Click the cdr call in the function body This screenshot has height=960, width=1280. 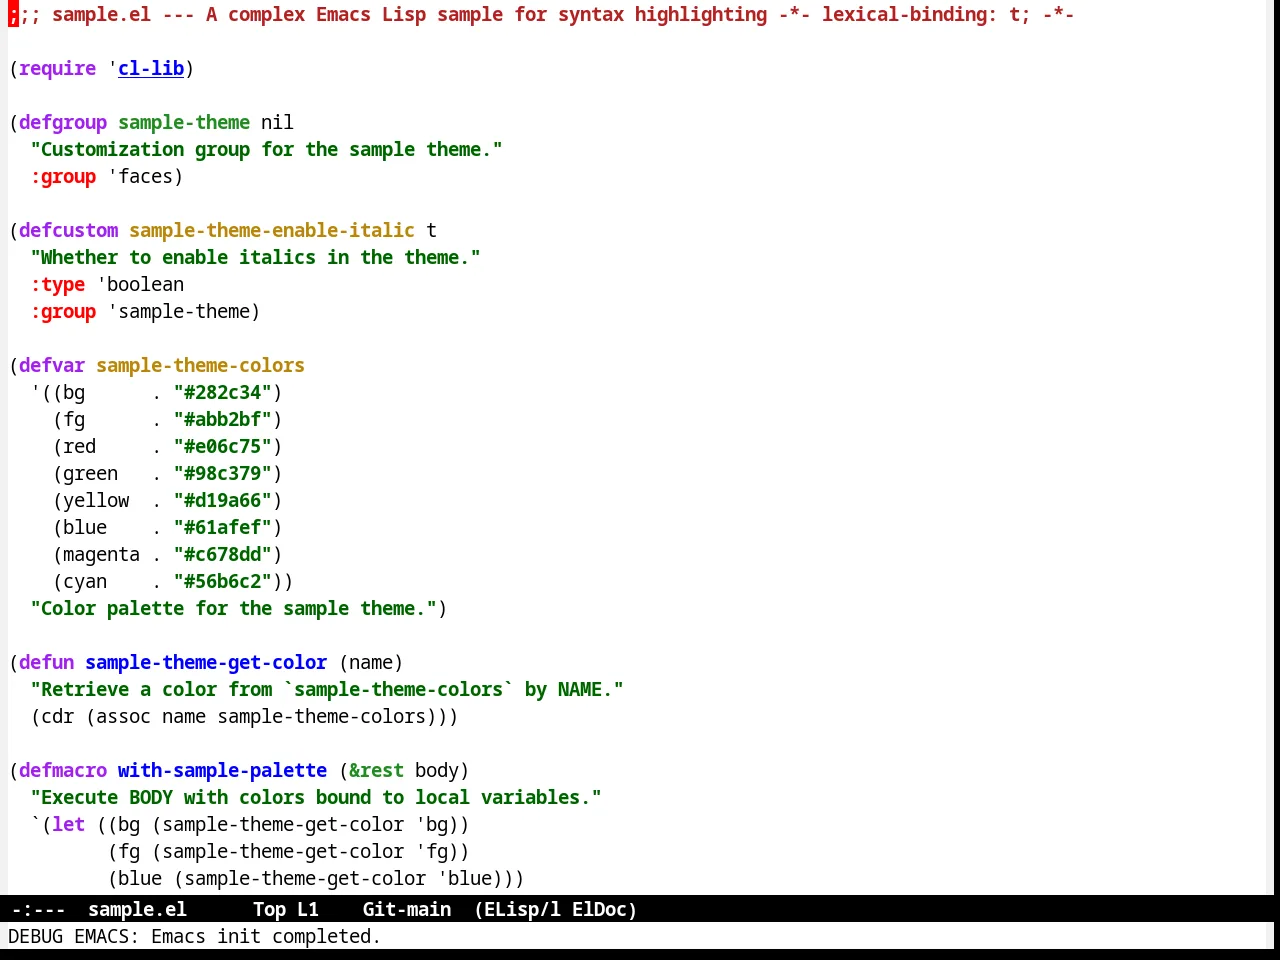(x=57, y=716)
